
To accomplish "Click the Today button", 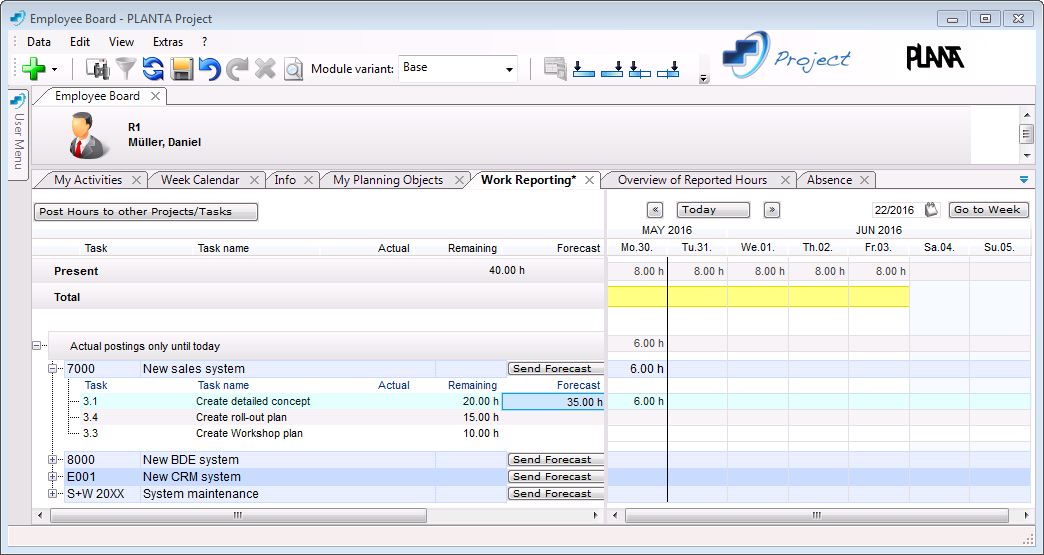I will point(713,210).
